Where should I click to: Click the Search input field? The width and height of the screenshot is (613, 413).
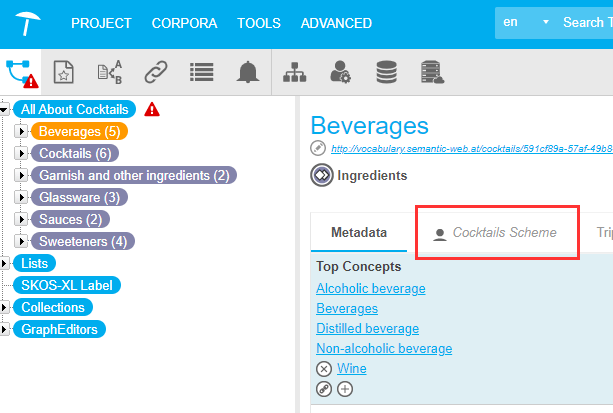[x=585, y=22]
